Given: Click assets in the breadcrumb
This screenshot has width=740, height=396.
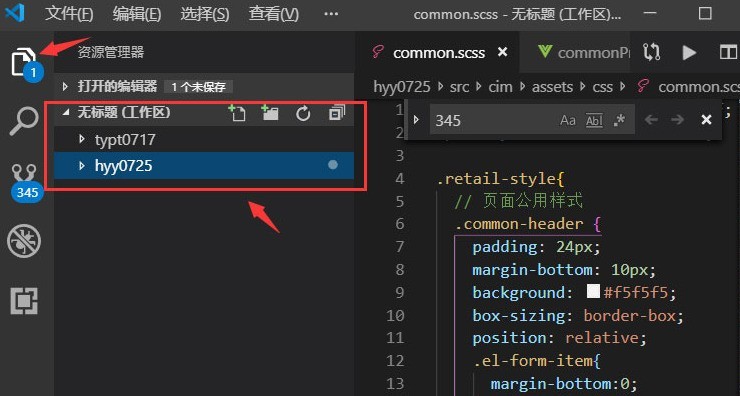Looking at the screenshot, I should [552, 87].
